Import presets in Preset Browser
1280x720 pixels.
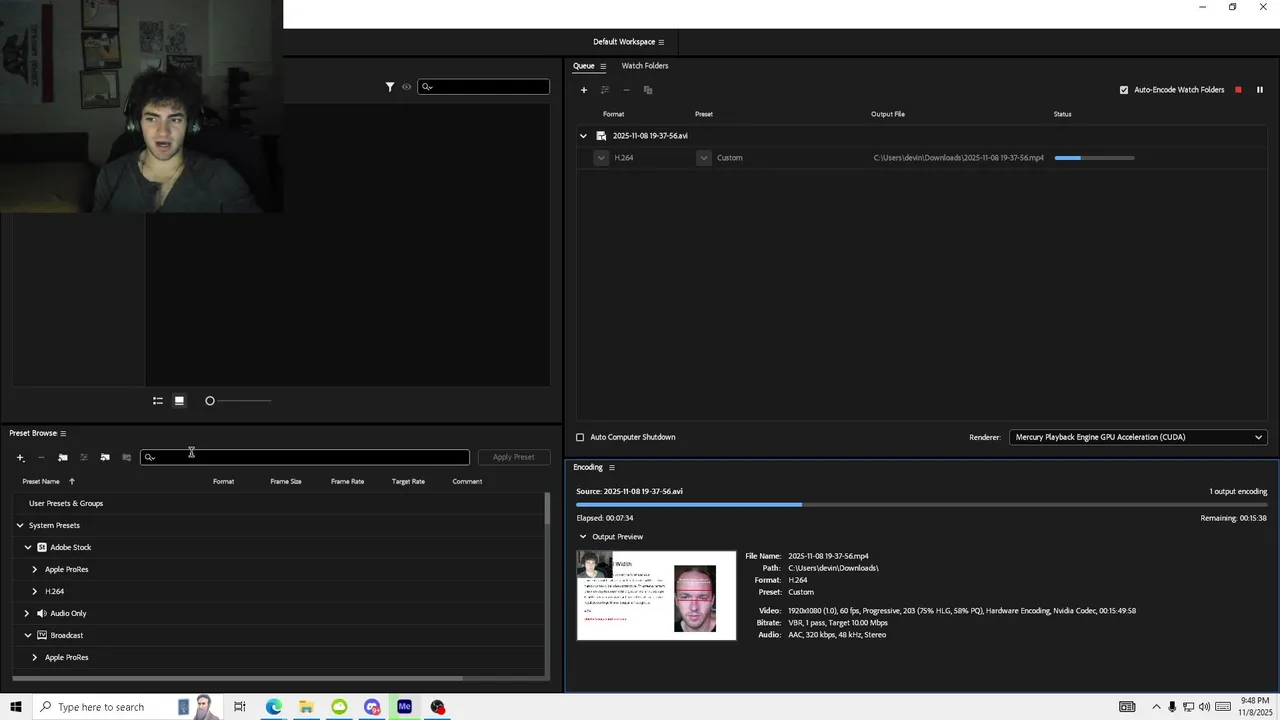[x=105, y=457]
